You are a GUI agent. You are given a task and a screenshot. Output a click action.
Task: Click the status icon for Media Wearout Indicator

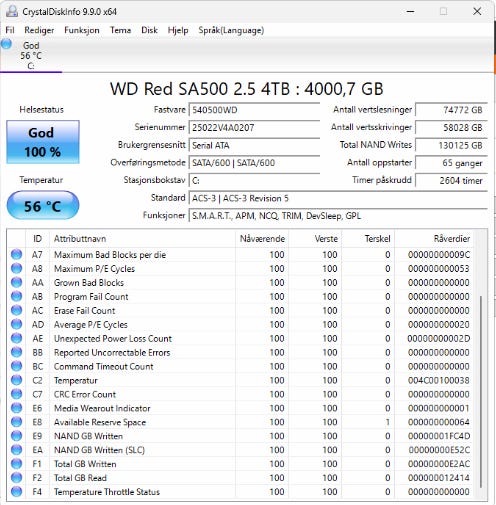(x=16, y=408)
